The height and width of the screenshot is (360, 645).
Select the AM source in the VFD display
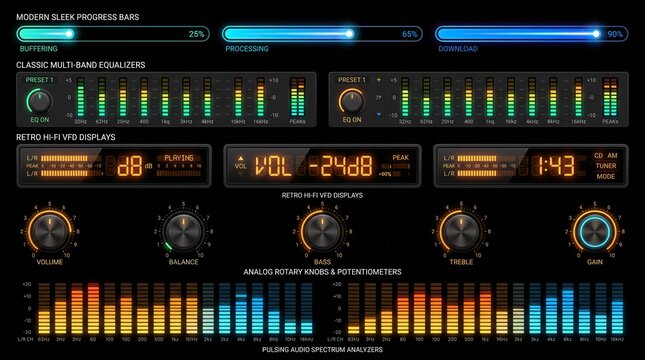click(x=613, y=156)
